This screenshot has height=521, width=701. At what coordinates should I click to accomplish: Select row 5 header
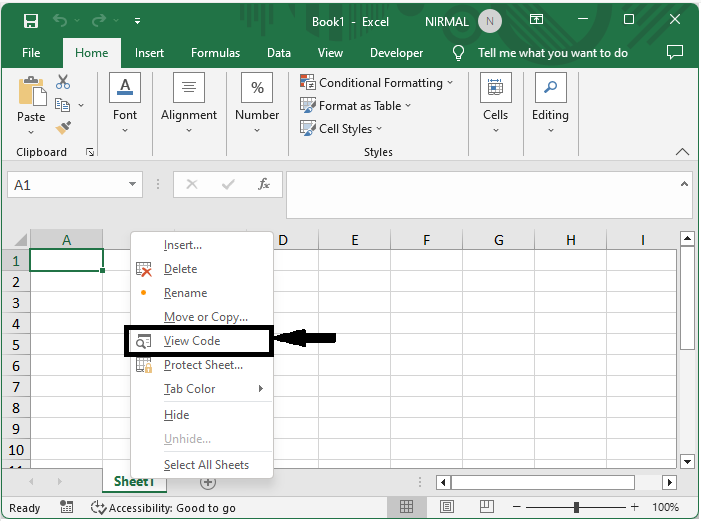pyautogui.click(x=16, y=345)
